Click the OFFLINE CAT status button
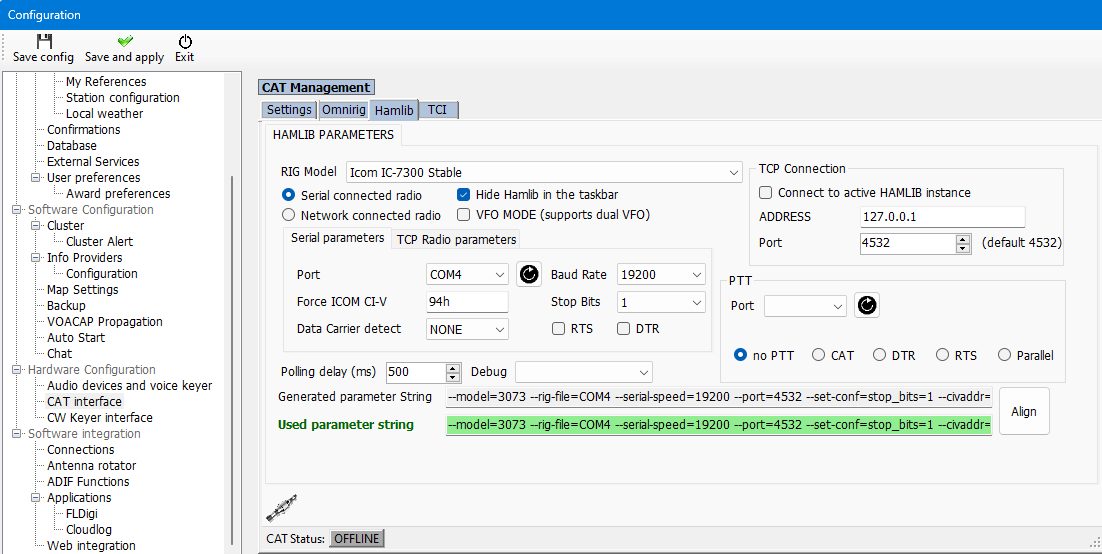This screenshot has height=554, width=1102. coord(357,539)
